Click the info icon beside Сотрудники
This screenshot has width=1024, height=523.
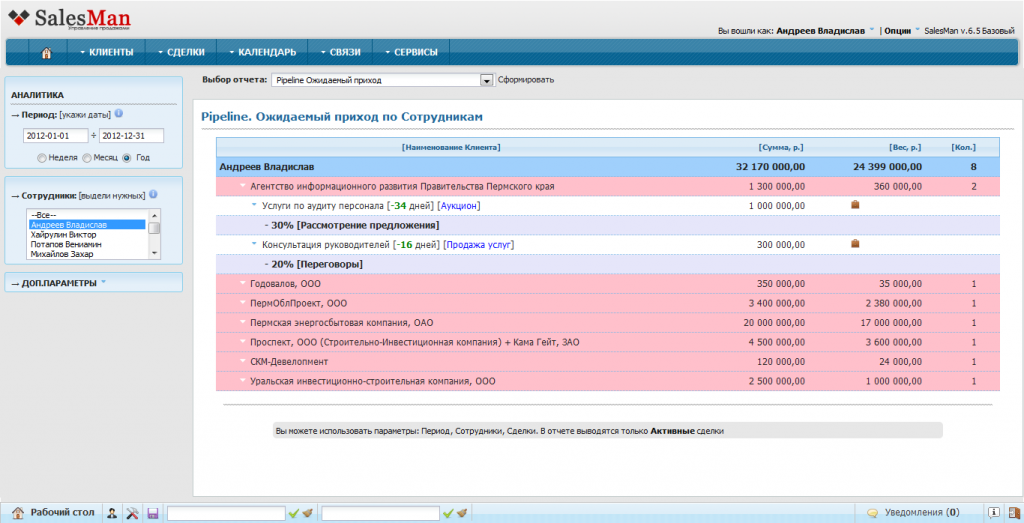153,194
